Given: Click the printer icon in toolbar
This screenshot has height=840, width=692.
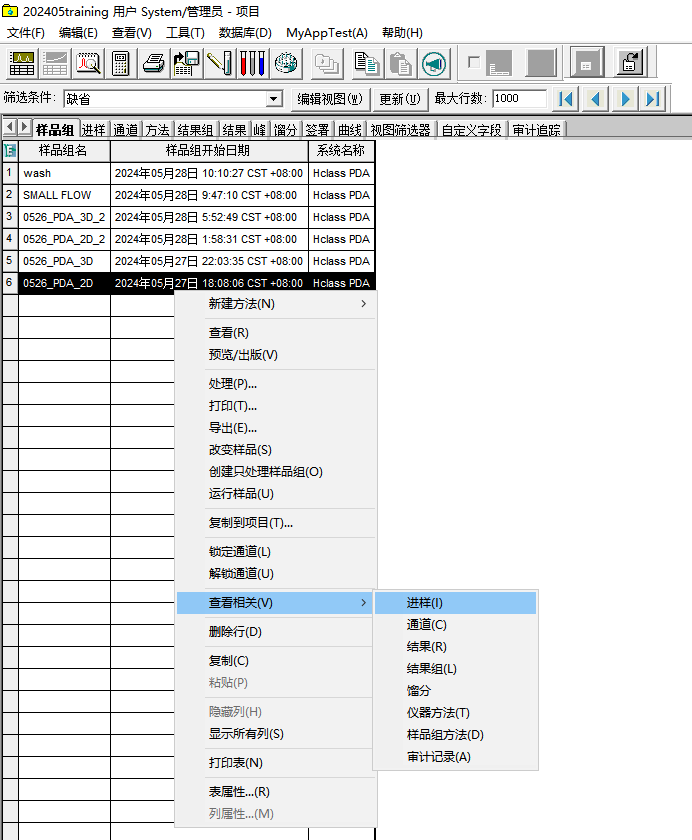Looking at the screenshot, I should (x=154, y=63).
